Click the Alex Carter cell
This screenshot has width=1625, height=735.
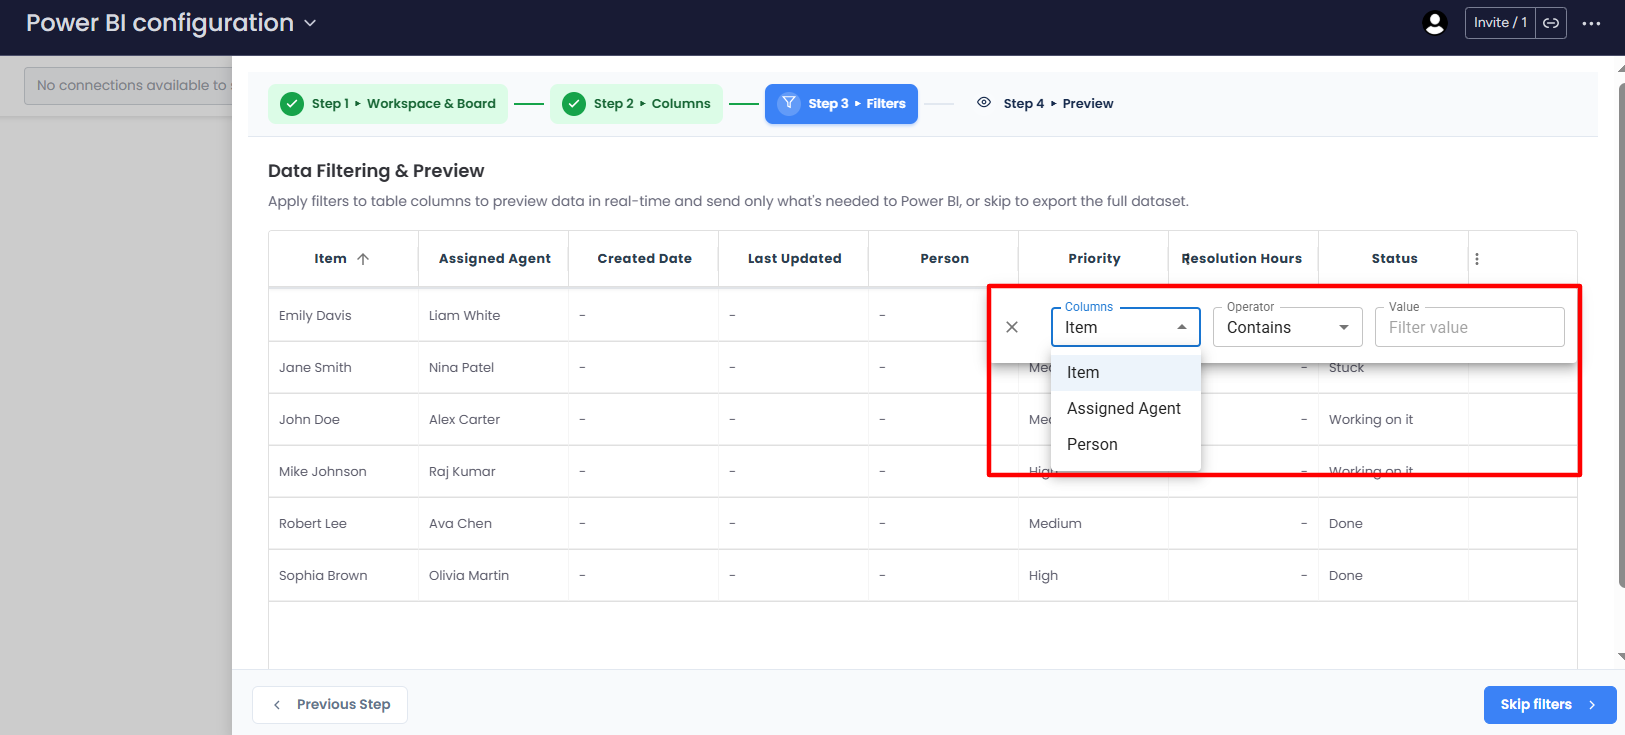coord(494,420)
